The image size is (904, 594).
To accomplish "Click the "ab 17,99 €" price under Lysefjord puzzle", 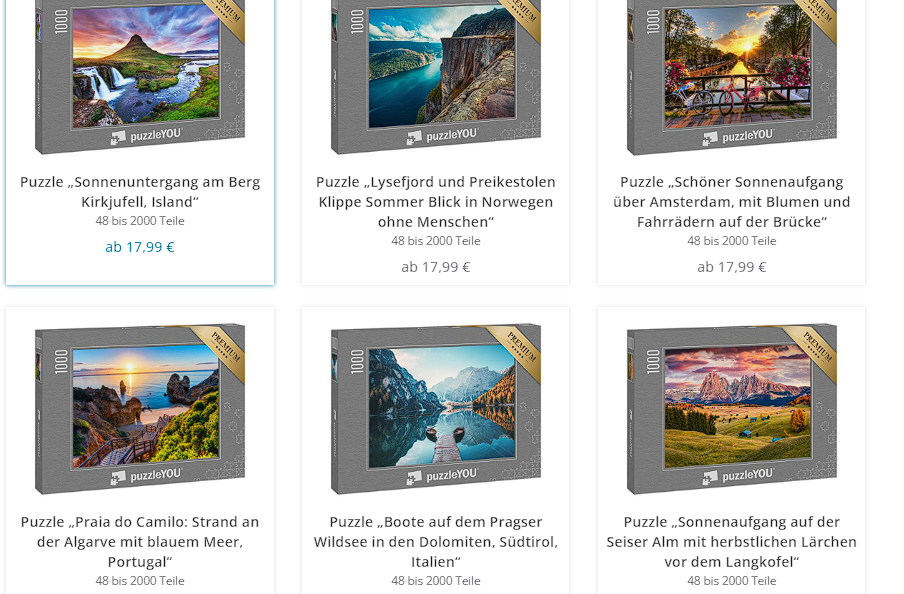I will point(436,267).
